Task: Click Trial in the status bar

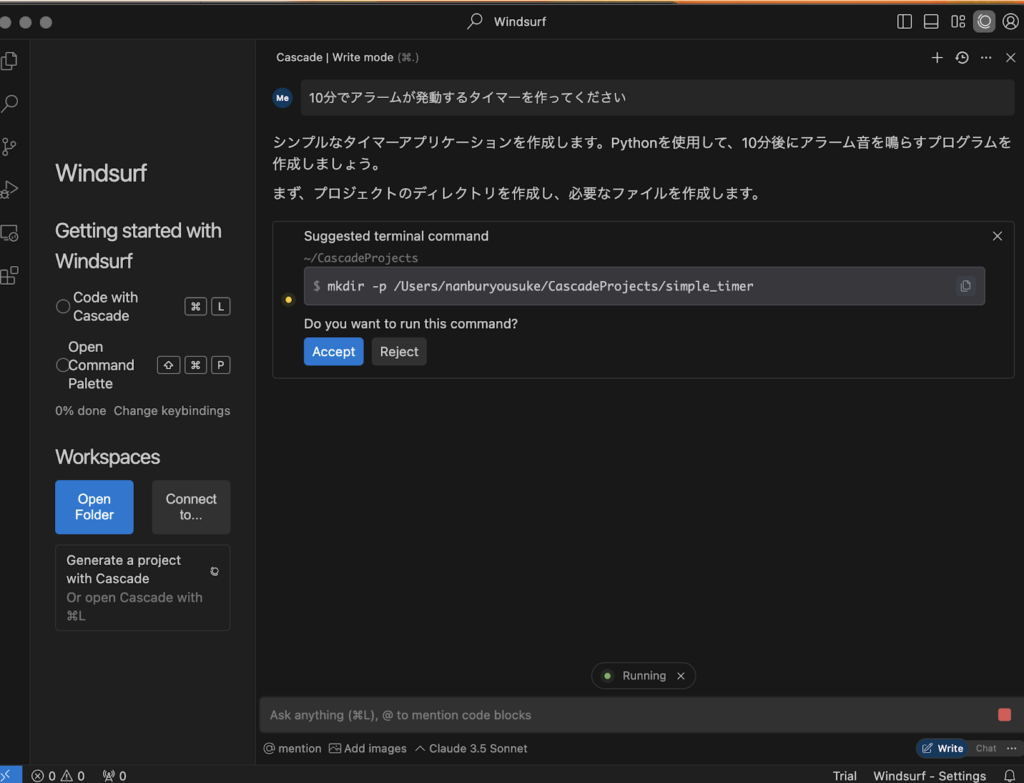Action: [x=844, y=776]
